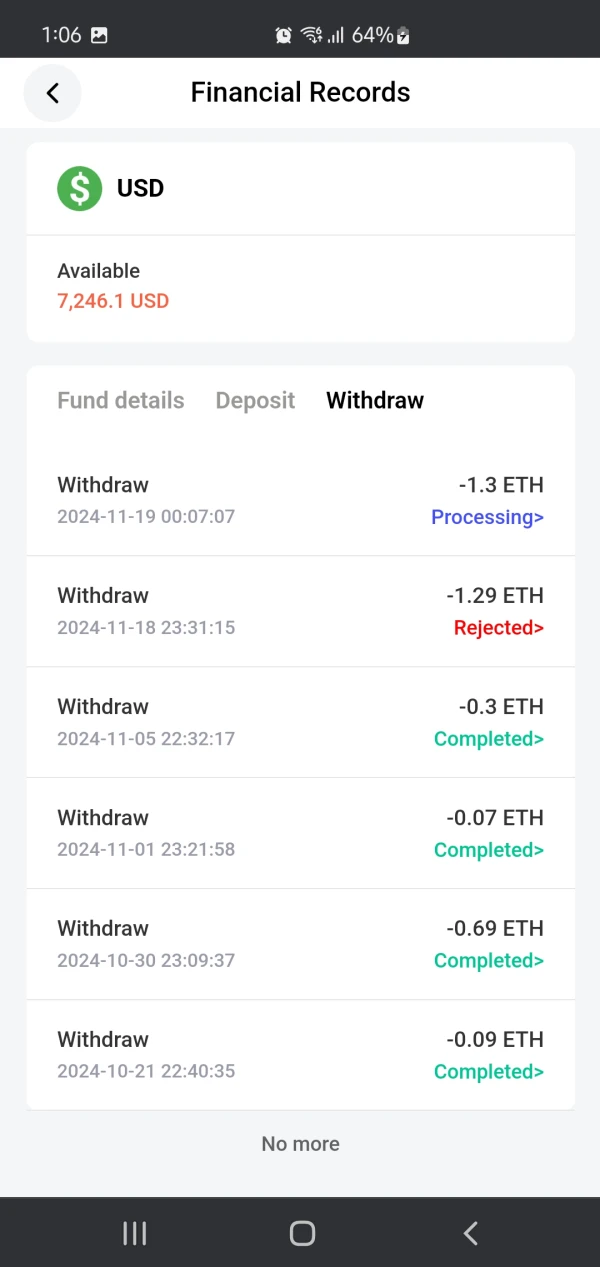Tap the 7,246.1 USD available balance
This screenshot has height=1267, width=600.
click(x=113, y=300)
